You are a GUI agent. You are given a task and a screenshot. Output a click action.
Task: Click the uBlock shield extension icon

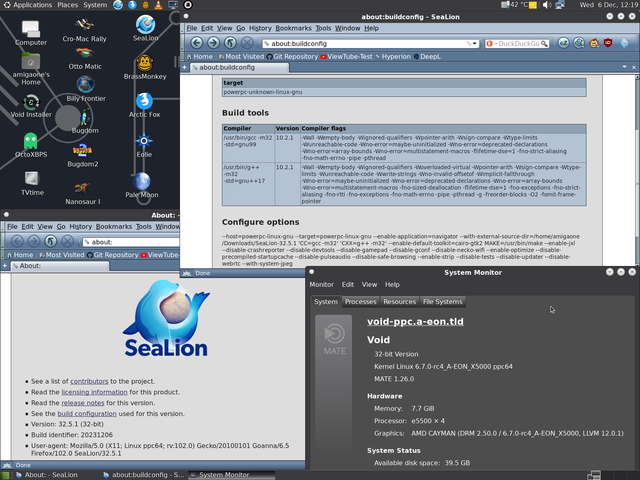pos(608,43)
